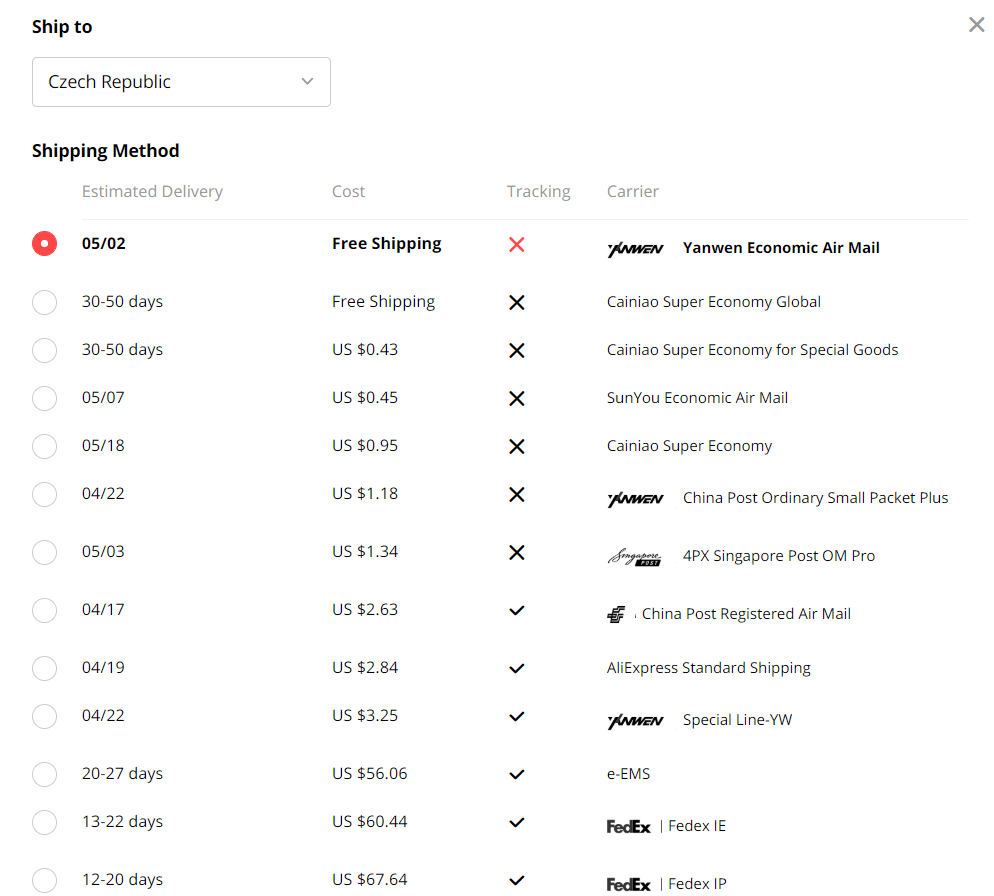The height and width of the screenshot is (896, 994).
Task: Click the China Post Registered Air Mail logo
Action: [616, 614]
